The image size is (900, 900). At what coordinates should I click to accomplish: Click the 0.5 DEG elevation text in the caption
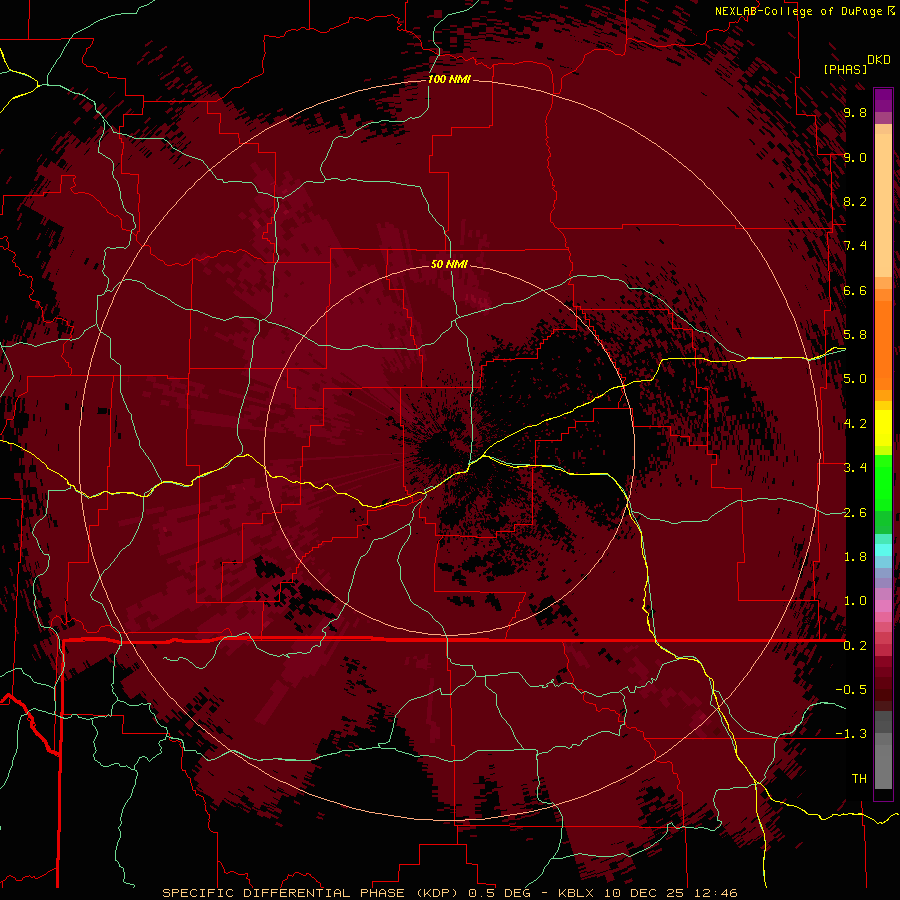(x=499, y=893)
